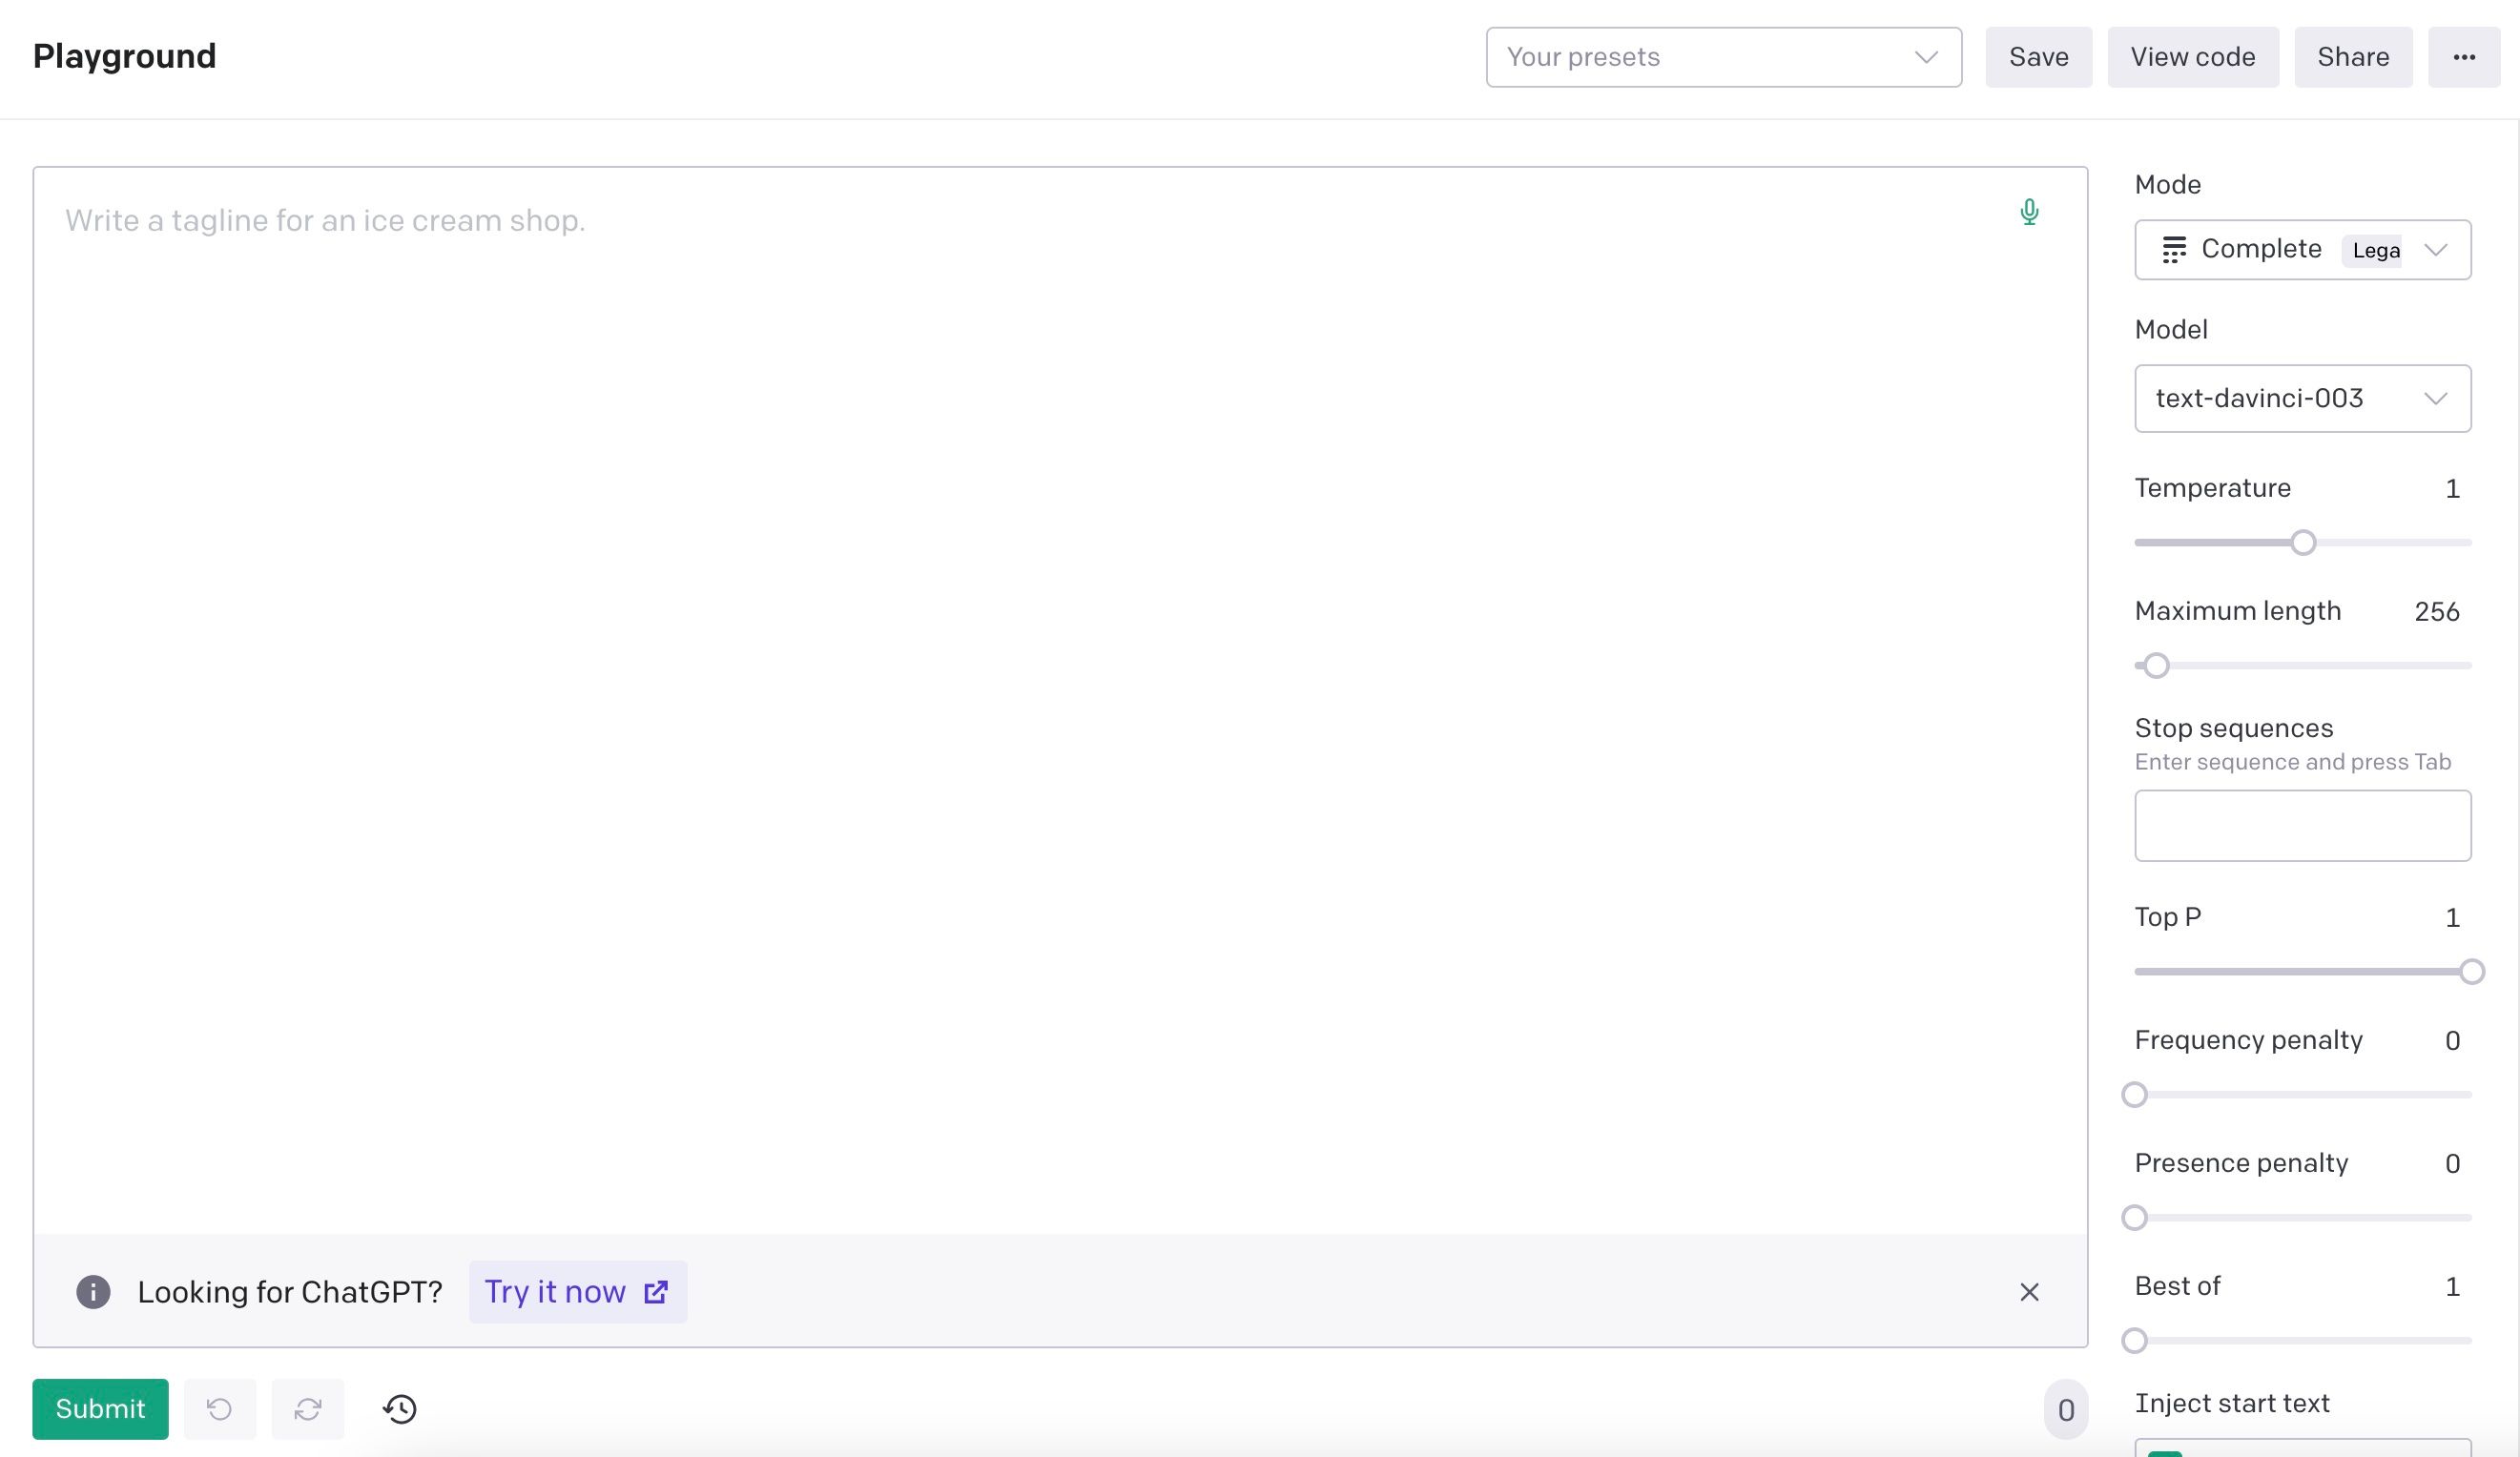
Task: Click the undo icon below the prompt area
Action: tap(219, 1409)
